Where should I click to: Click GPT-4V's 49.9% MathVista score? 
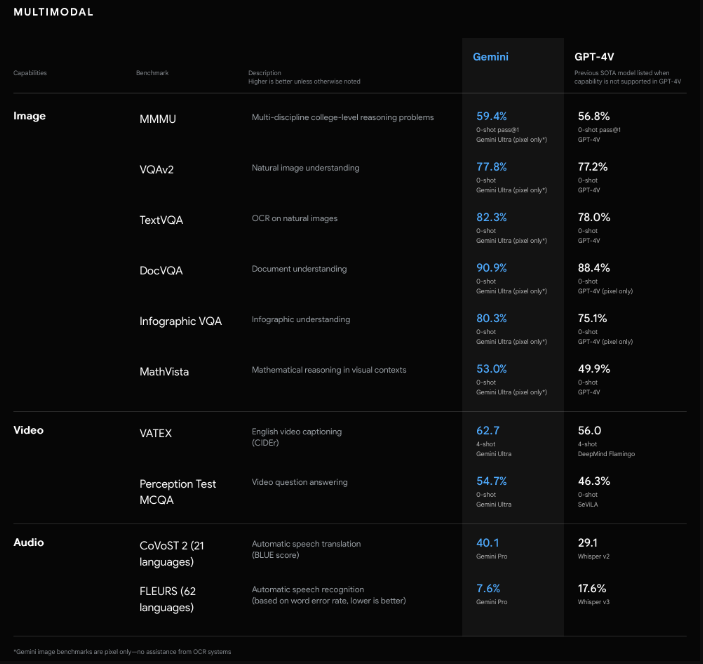pos(594,369)
